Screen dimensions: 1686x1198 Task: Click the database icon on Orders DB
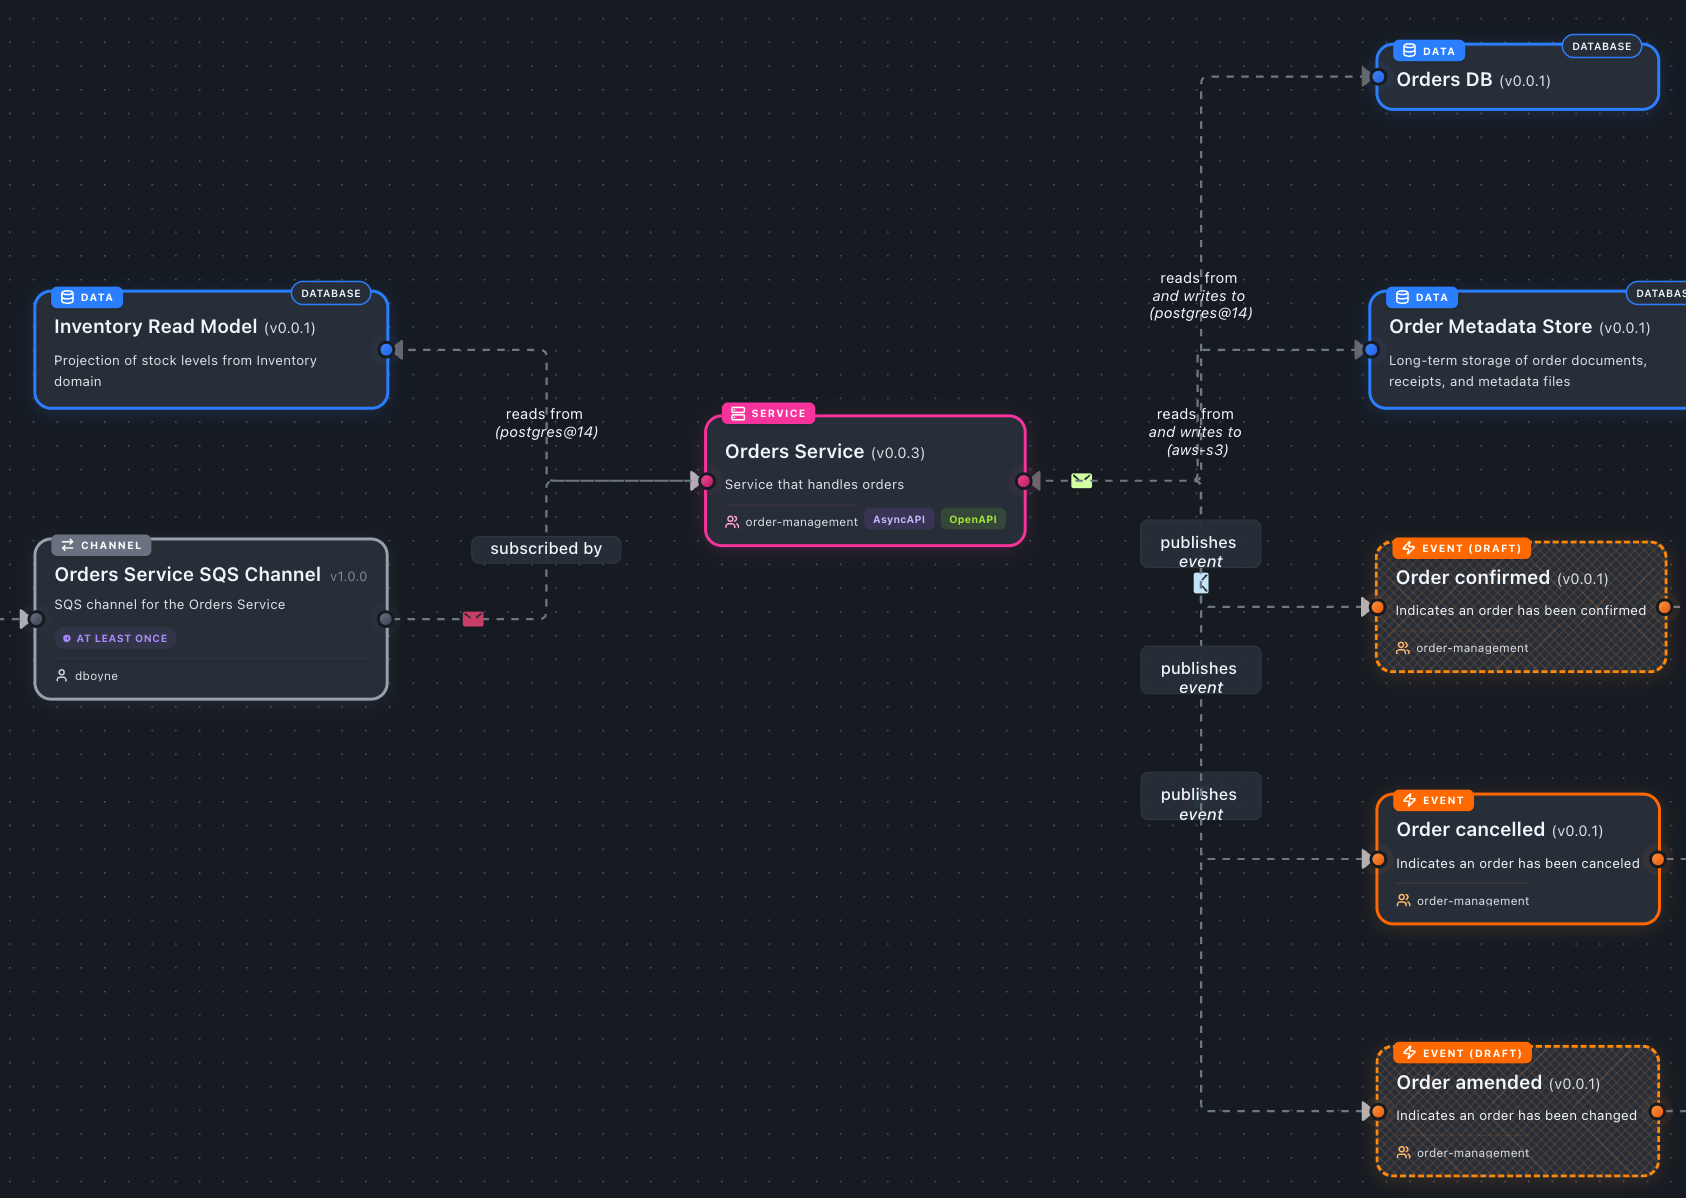(x=1409, y=51)
